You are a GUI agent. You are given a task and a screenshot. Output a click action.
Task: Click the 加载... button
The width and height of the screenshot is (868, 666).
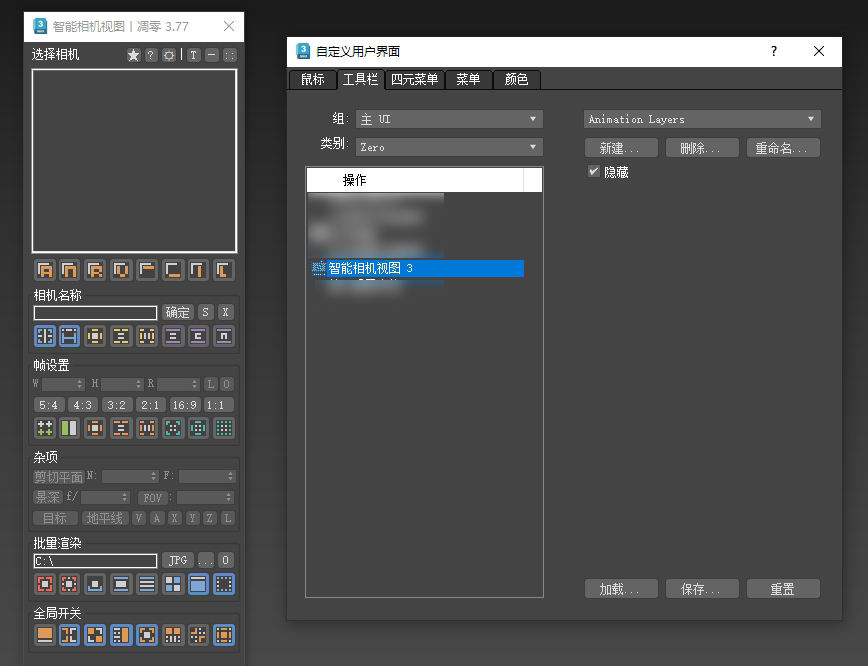[621, 589]
